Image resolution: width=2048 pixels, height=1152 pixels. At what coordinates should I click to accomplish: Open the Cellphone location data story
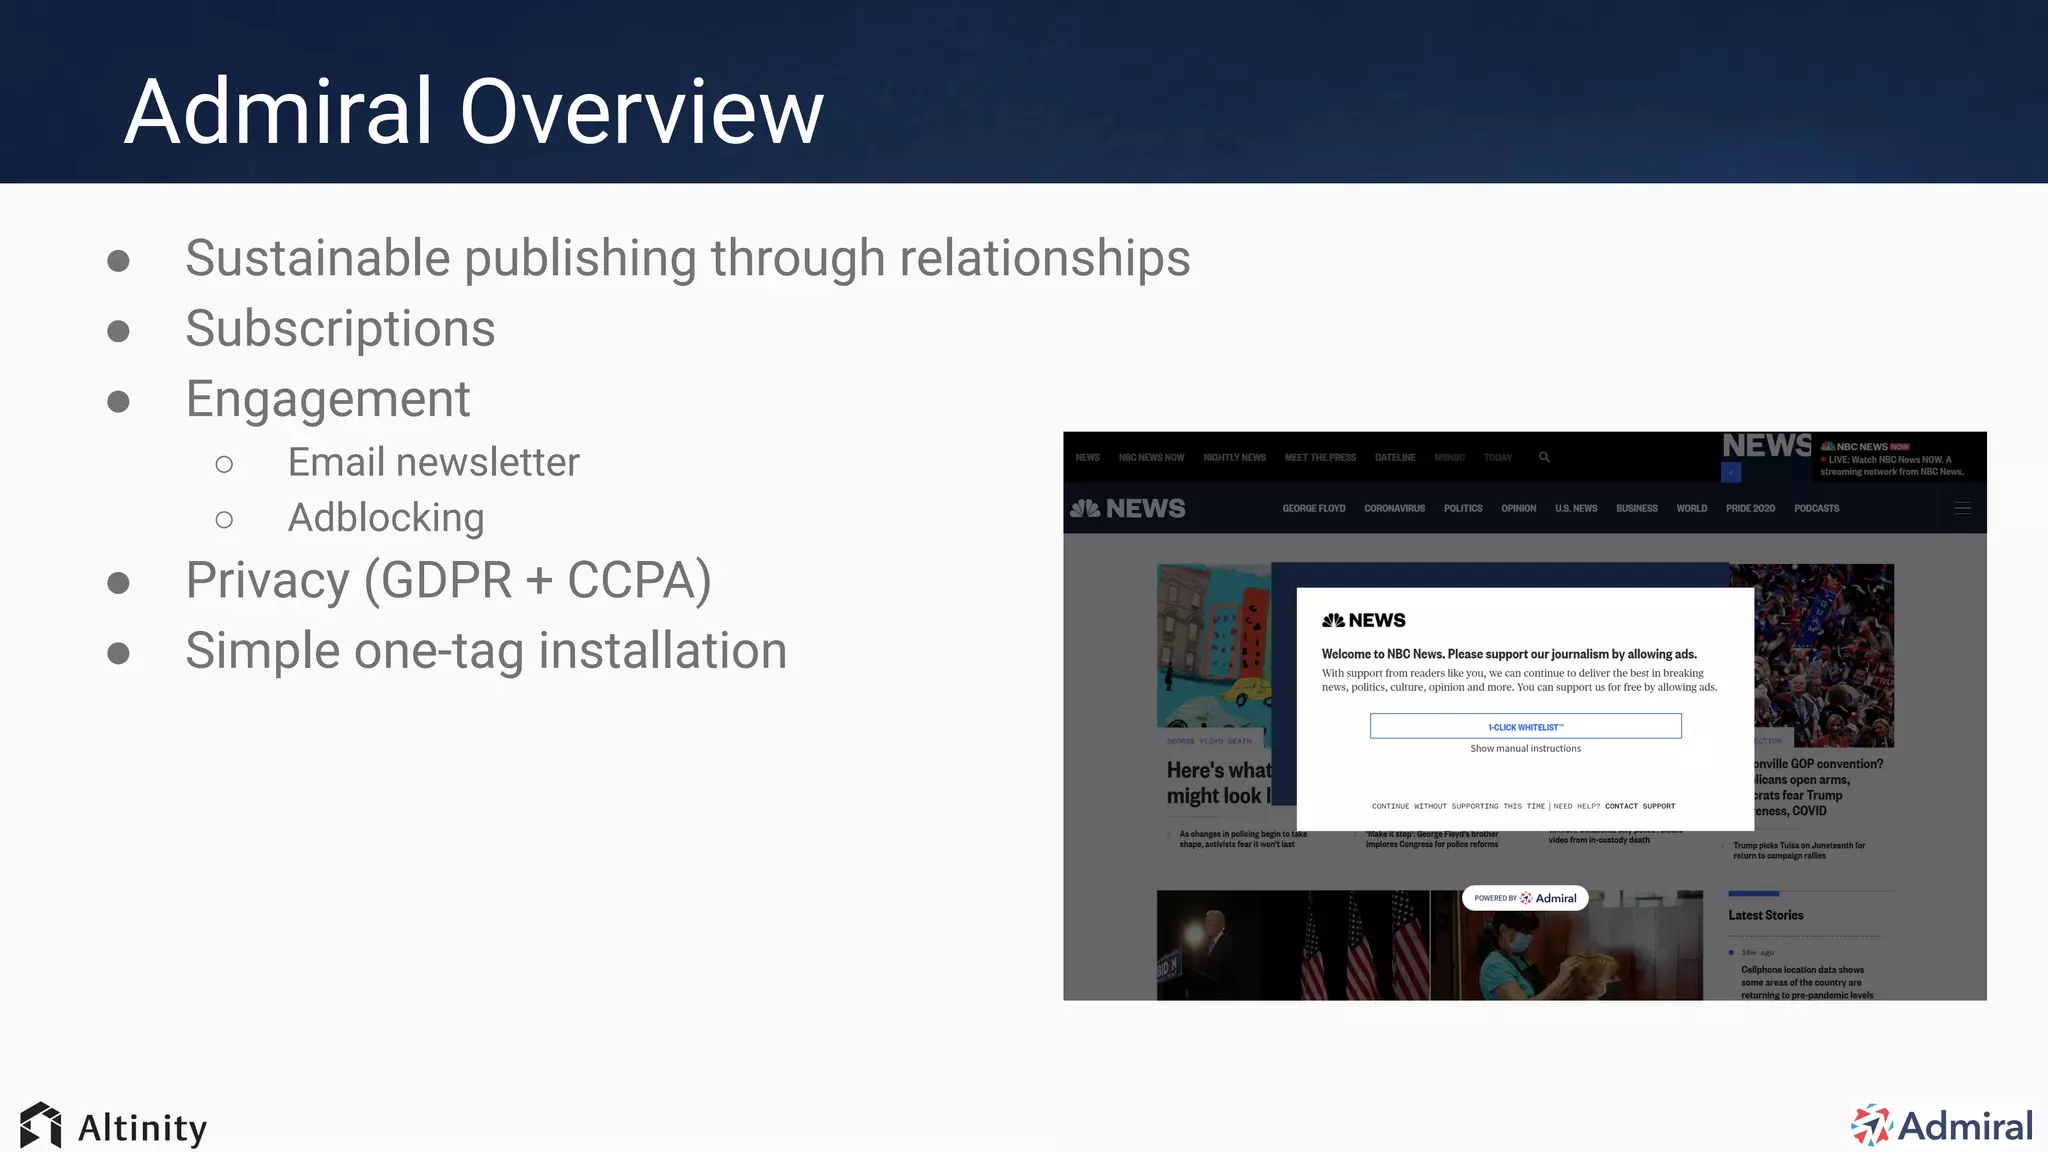coord(1806,982)
